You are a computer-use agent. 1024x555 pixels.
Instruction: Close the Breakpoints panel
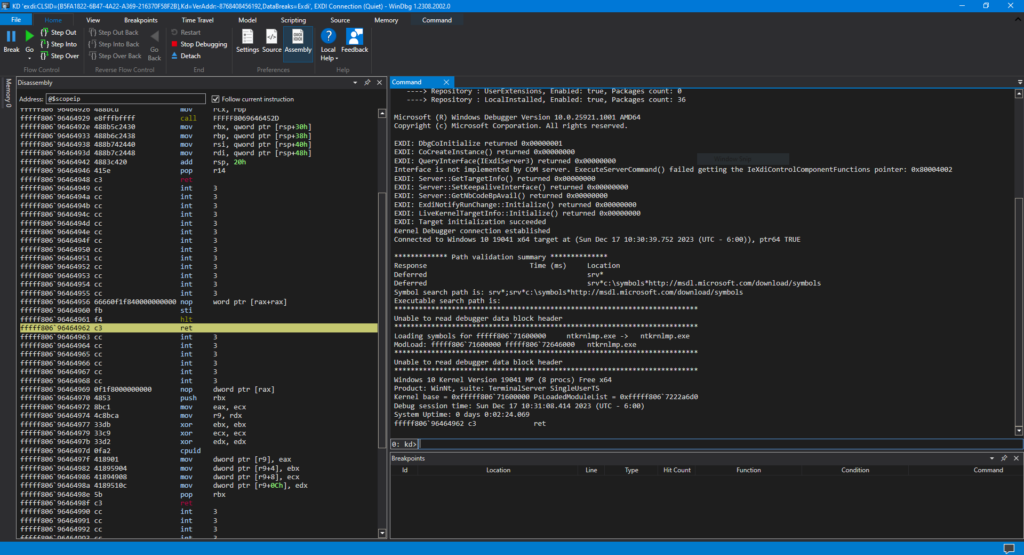[x=1016, y=458]
